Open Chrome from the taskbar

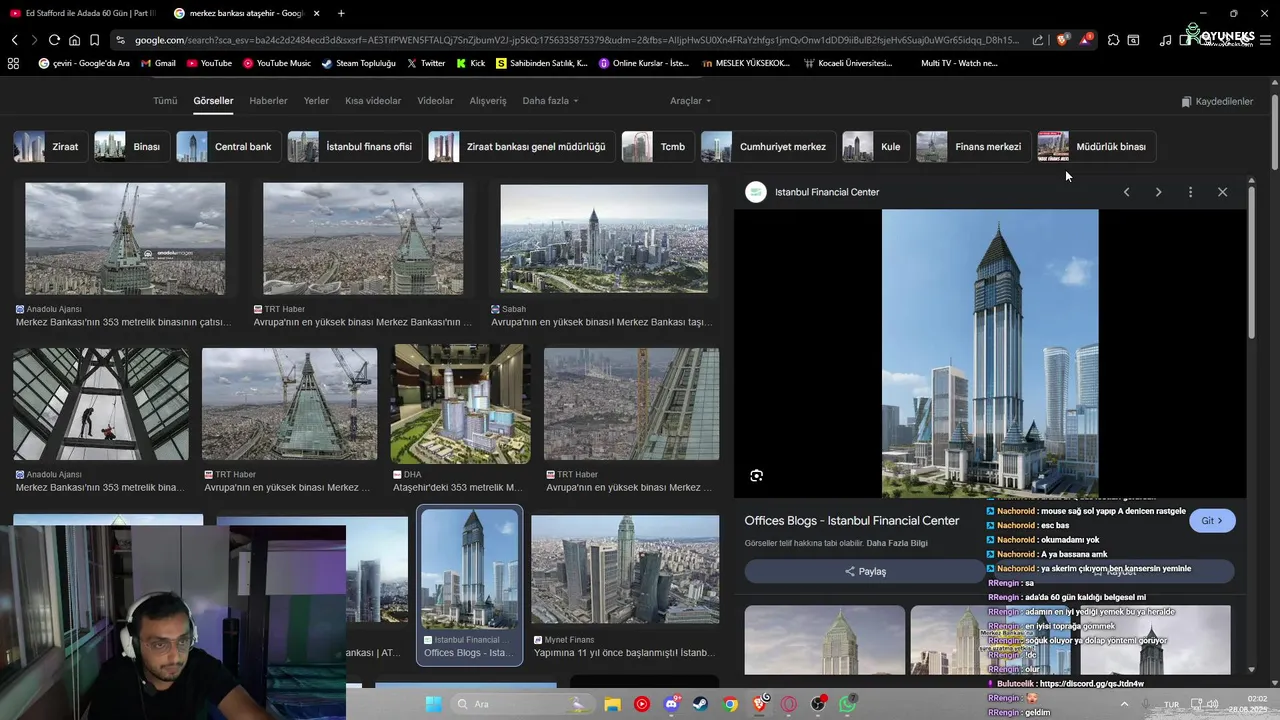click(731, 704)
